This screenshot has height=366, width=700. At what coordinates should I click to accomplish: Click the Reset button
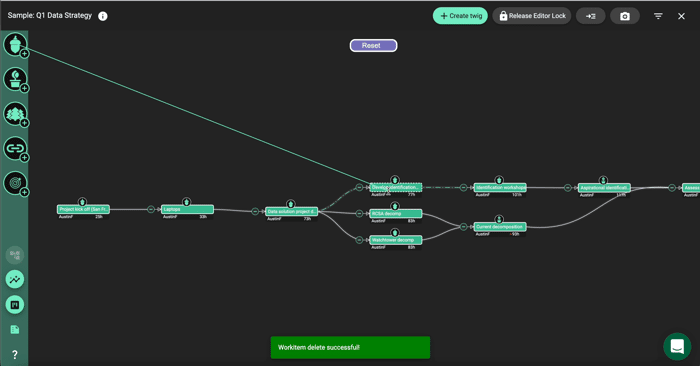click(373, 46)
